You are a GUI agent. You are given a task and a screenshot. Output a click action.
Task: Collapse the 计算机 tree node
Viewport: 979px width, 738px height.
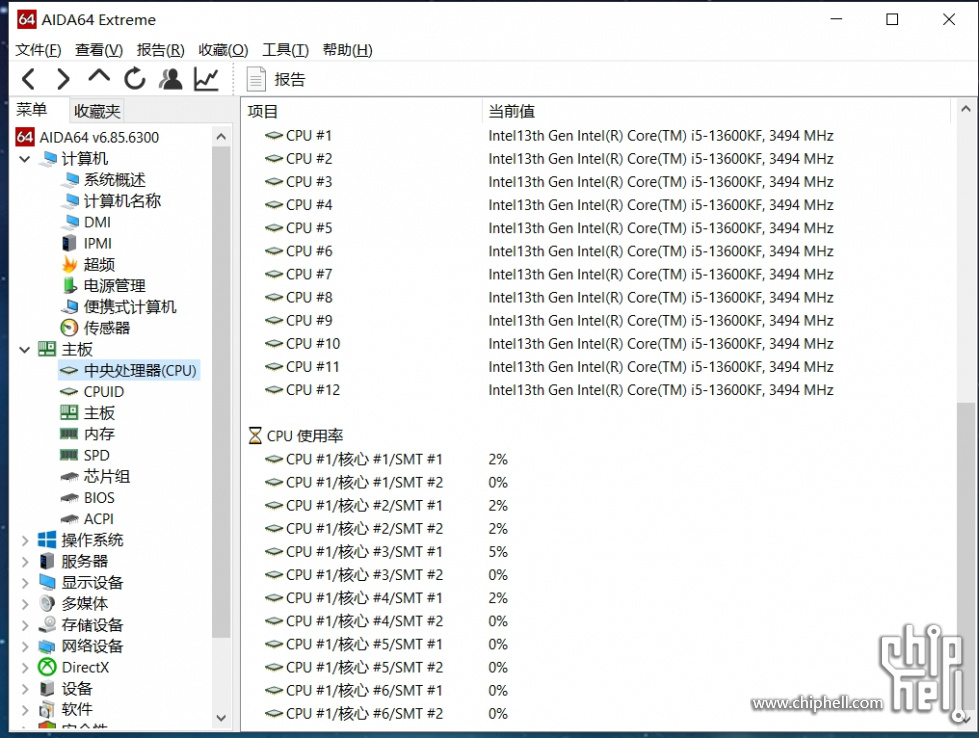pos(25,159)
